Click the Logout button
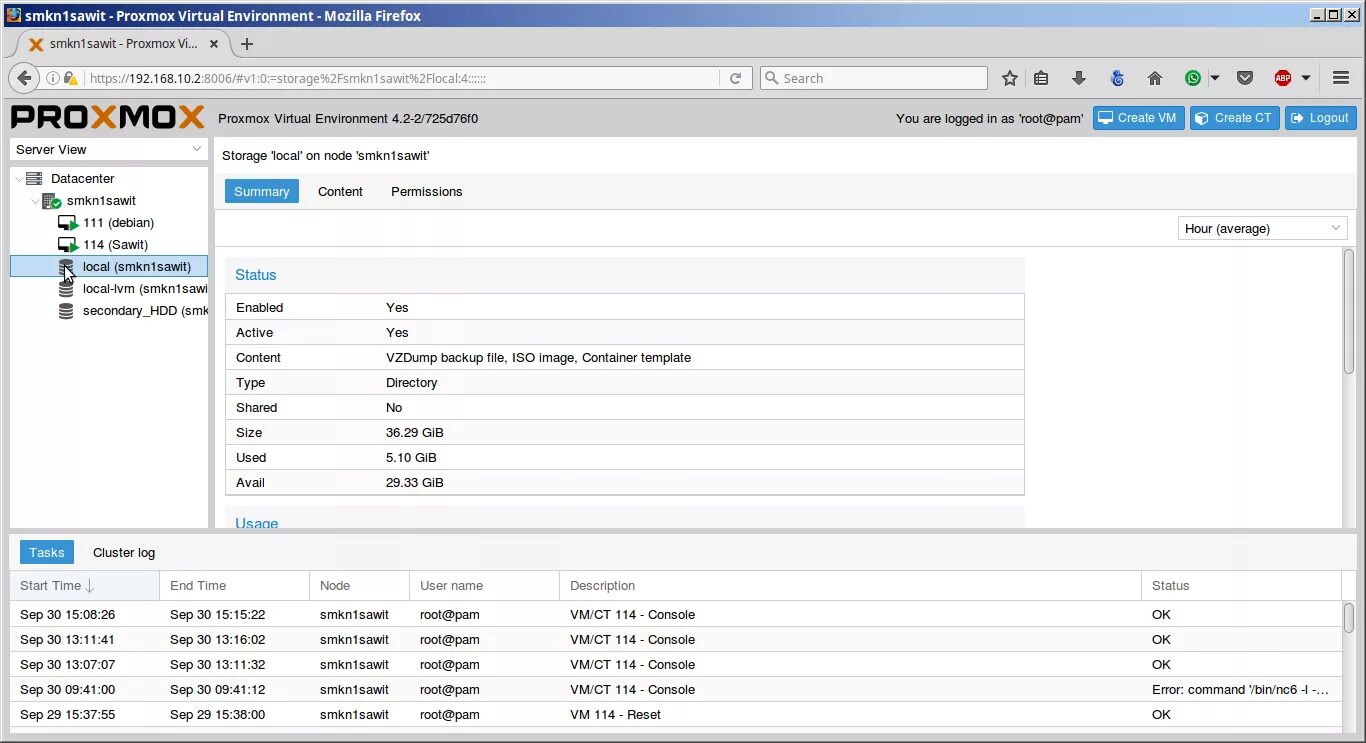 click(x=1321, y=118)
